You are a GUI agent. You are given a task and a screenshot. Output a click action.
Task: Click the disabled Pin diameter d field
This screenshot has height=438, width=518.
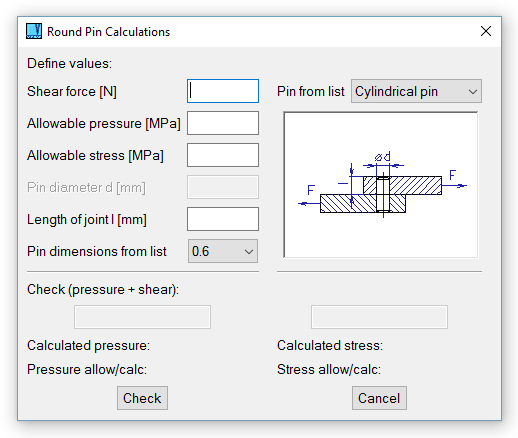click(x=223, y=187)
